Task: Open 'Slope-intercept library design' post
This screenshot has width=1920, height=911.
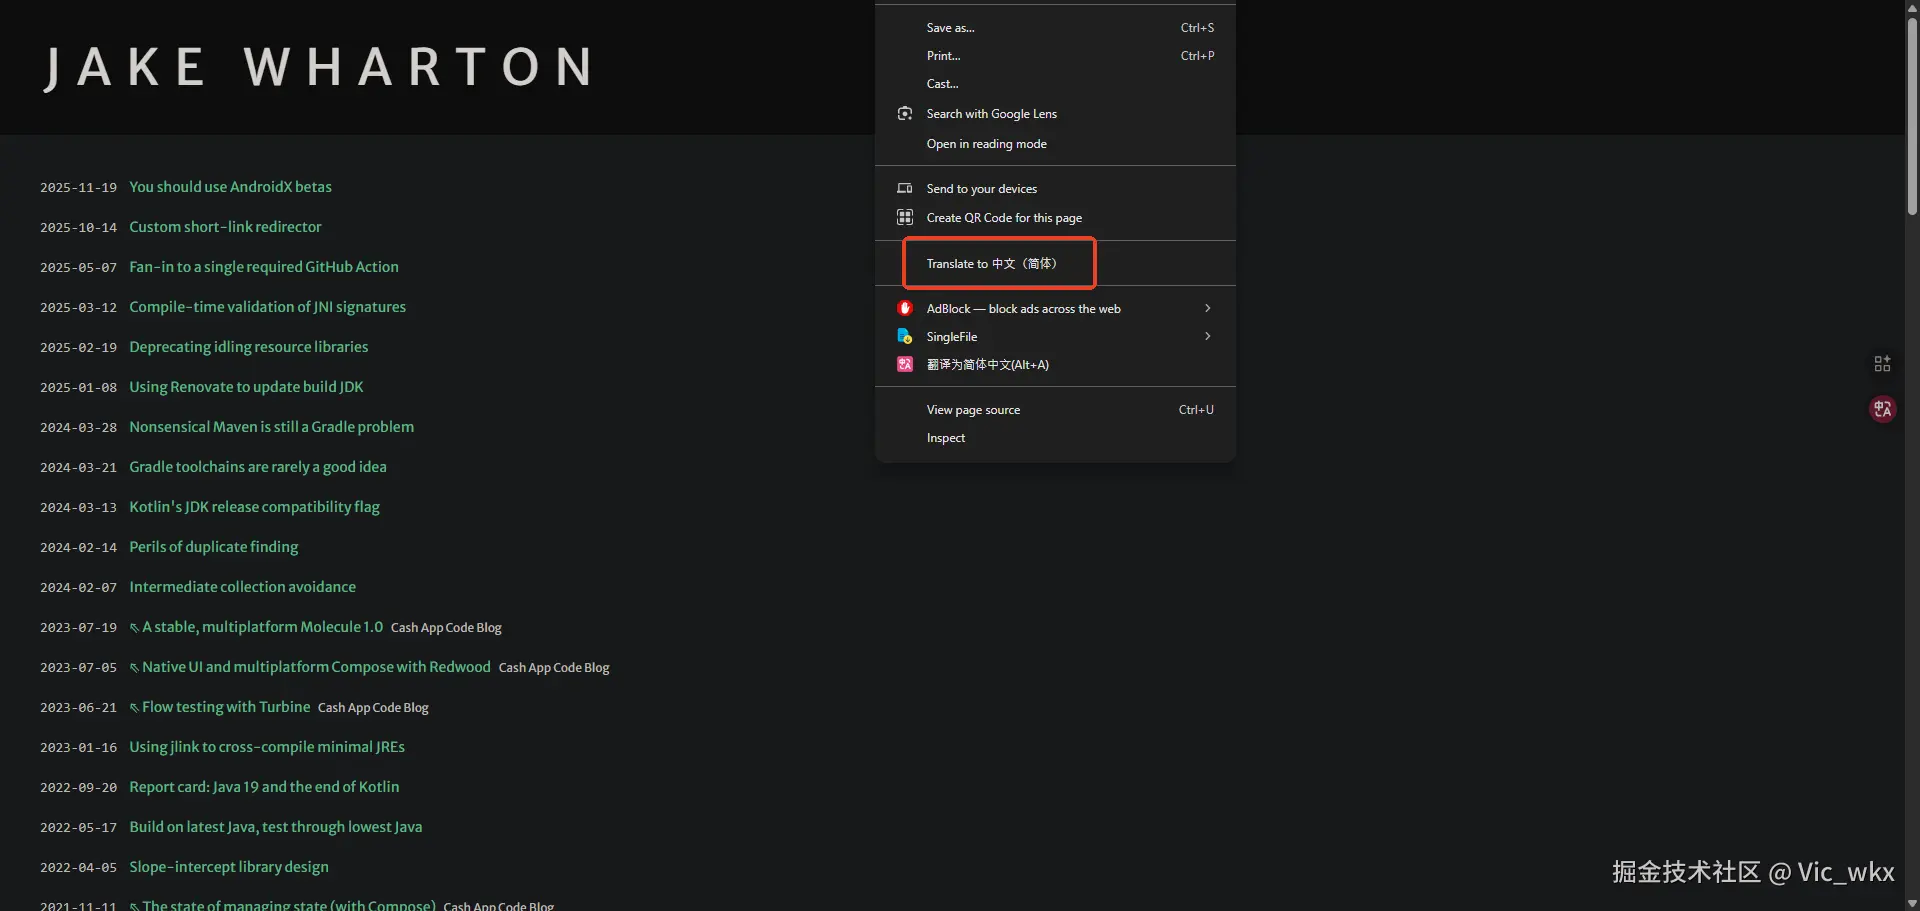Action: point(229,867)
